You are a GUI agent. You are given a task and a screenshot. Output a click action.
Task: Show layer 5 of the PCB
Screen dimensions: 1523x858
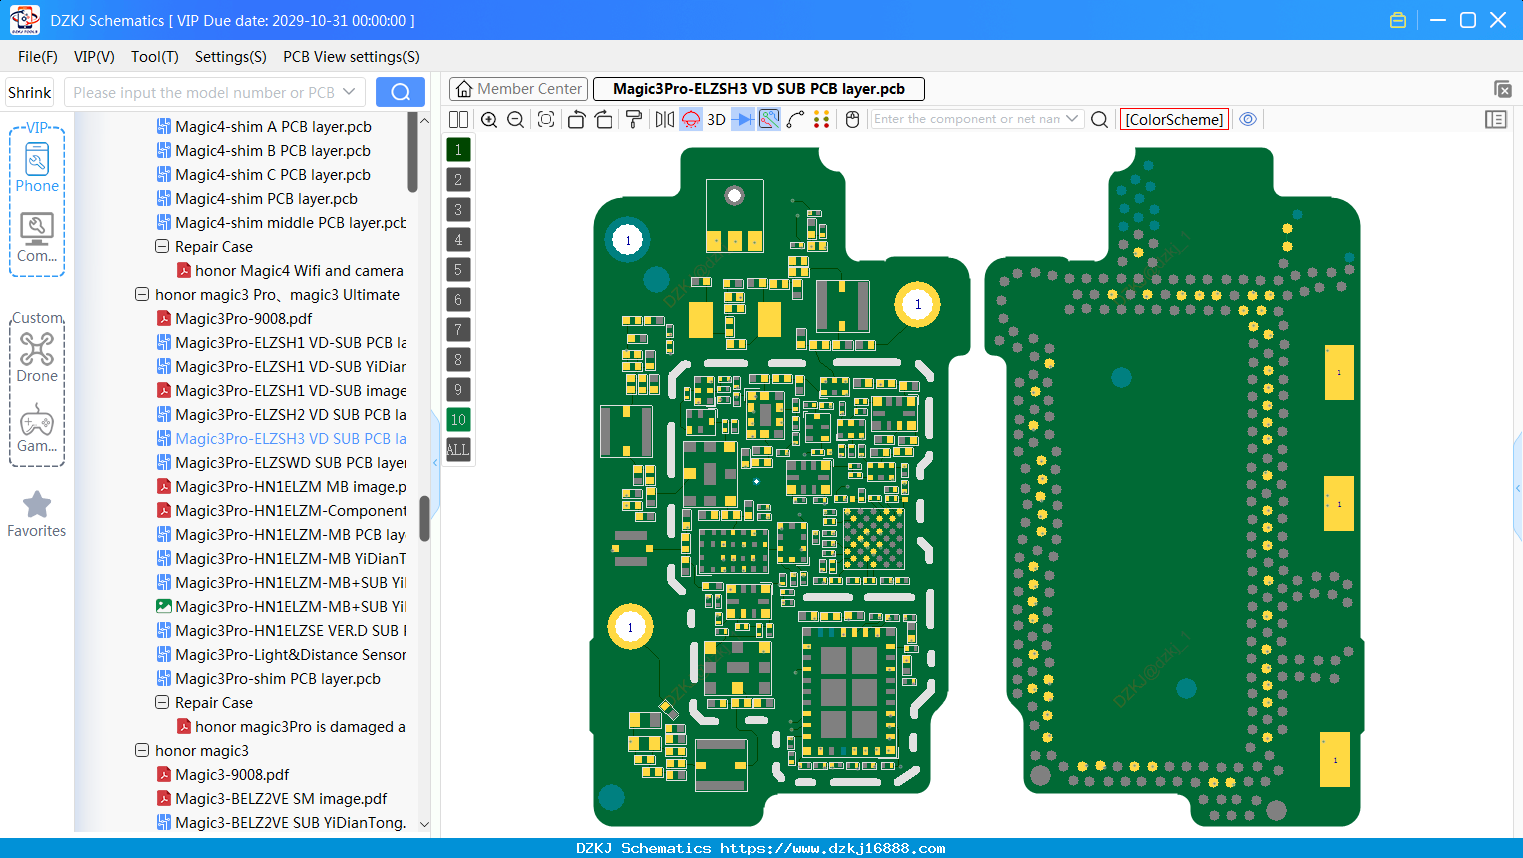pyautogui.click(x=458, y=269)
